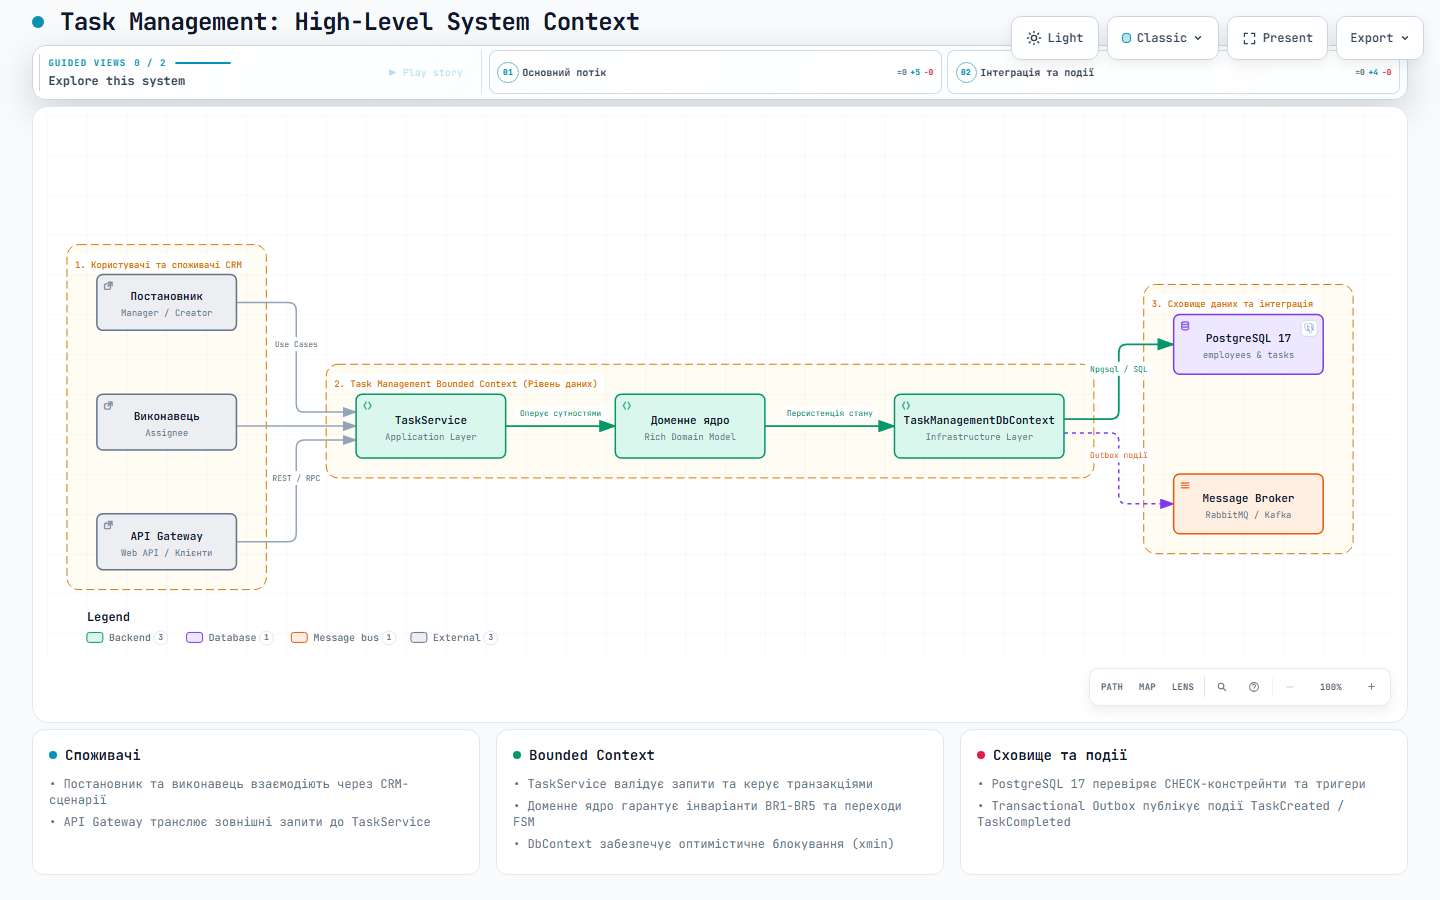Viewport: 1440px width, 900px height.
Task: Click the Outbox події edge label
Action: tap(1119, 455)
